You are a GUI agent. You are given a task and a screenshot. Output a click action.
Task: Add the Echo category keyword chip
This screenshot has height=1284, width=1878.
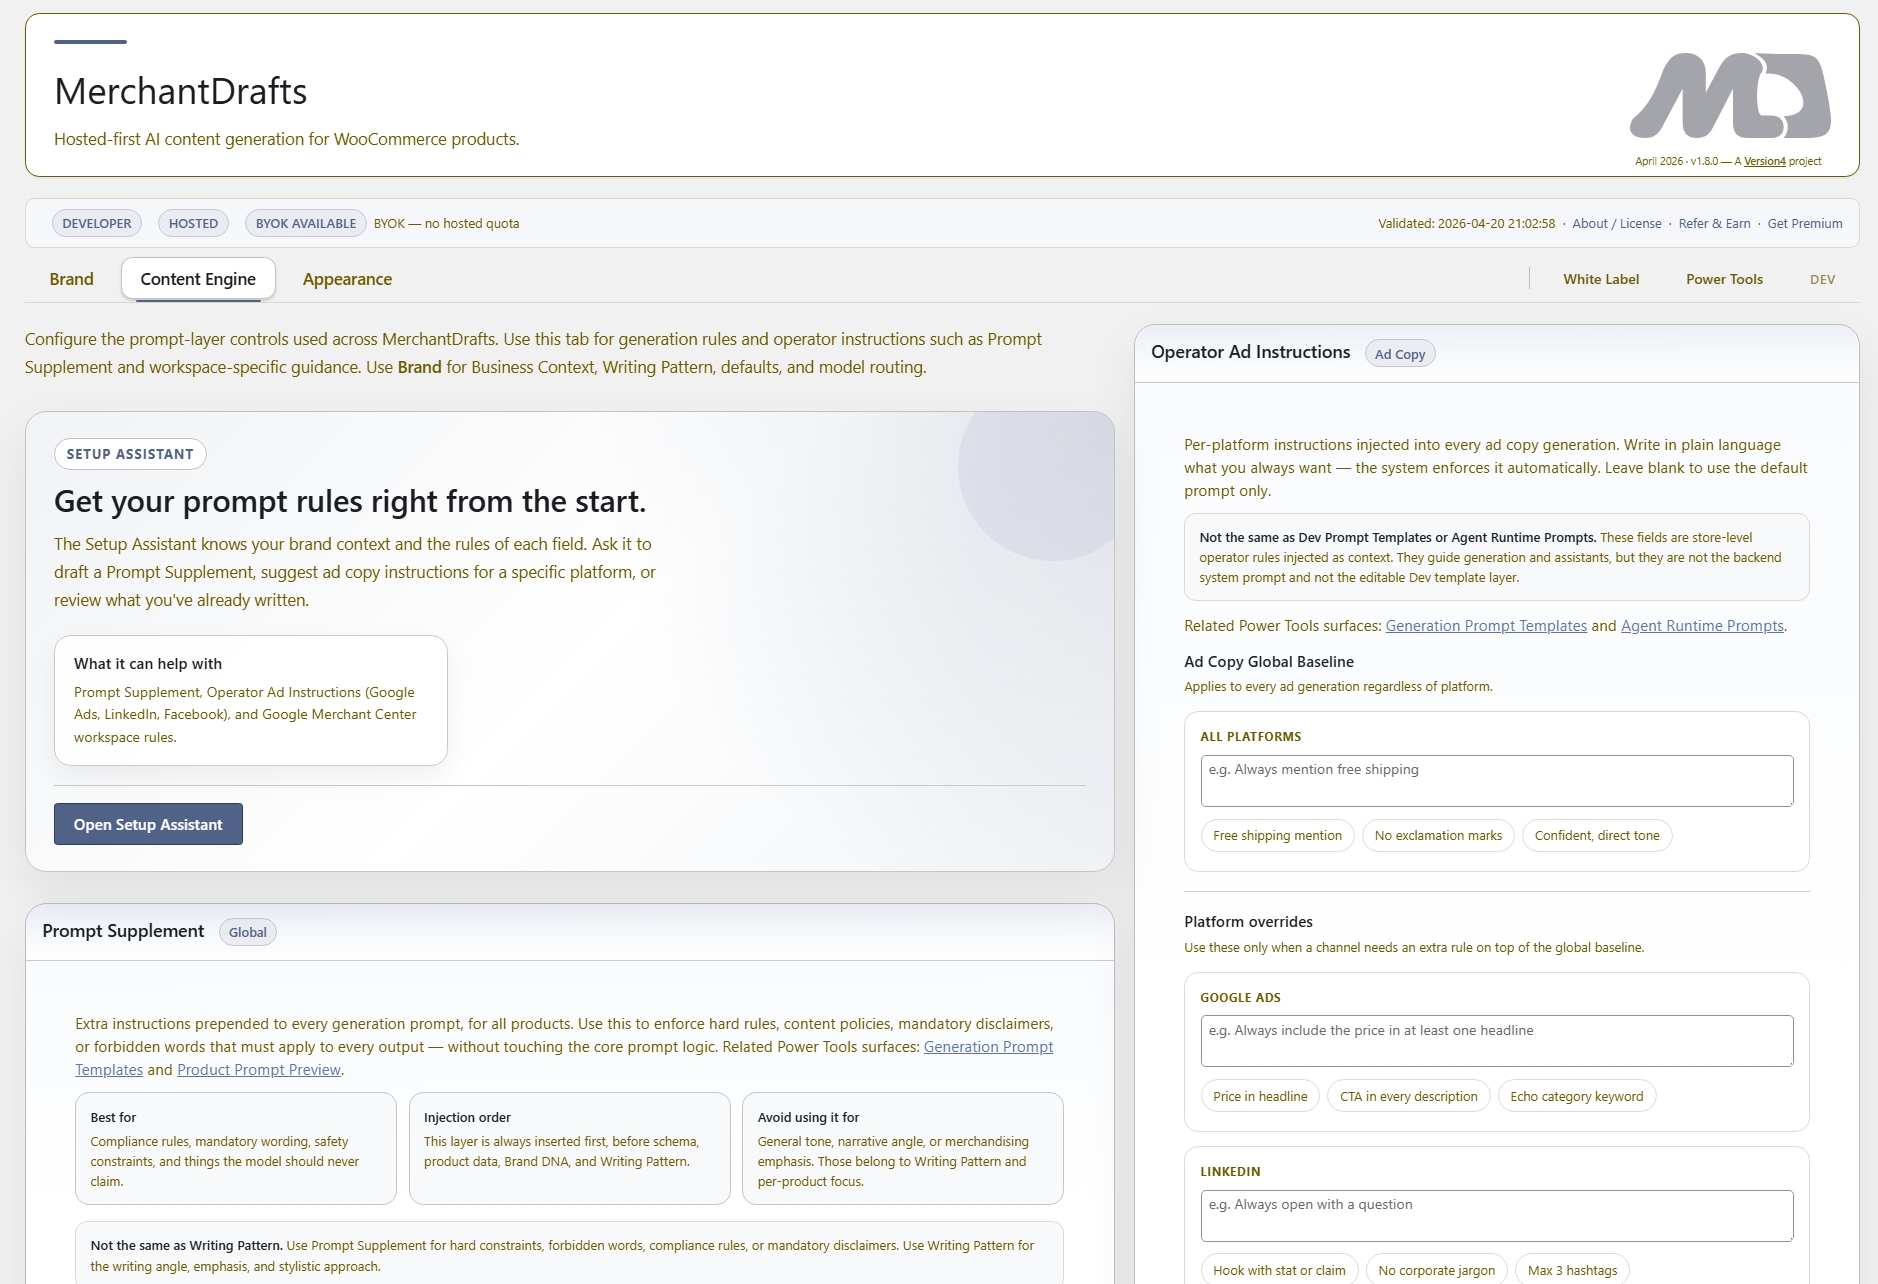click(x=1576, y=1097)
